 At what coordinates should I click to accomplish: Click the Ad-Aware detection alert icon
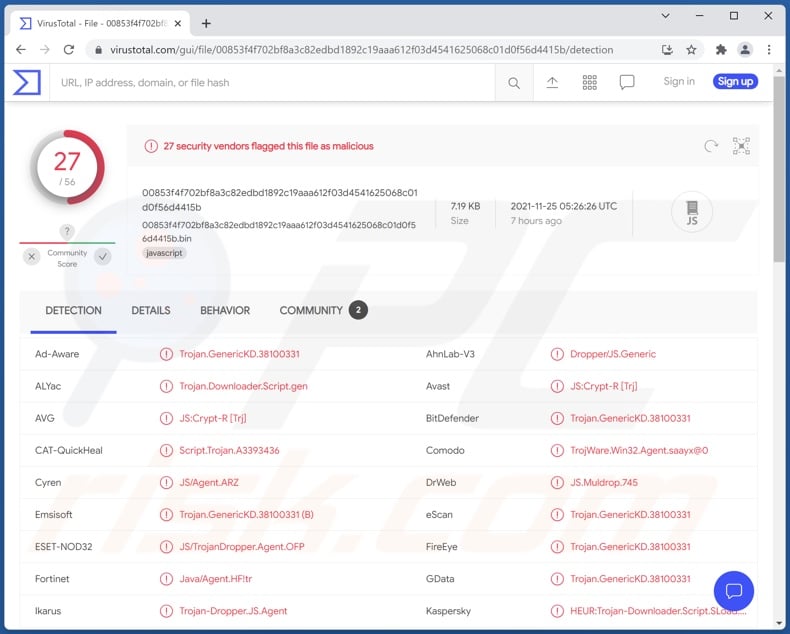[166, 354]
